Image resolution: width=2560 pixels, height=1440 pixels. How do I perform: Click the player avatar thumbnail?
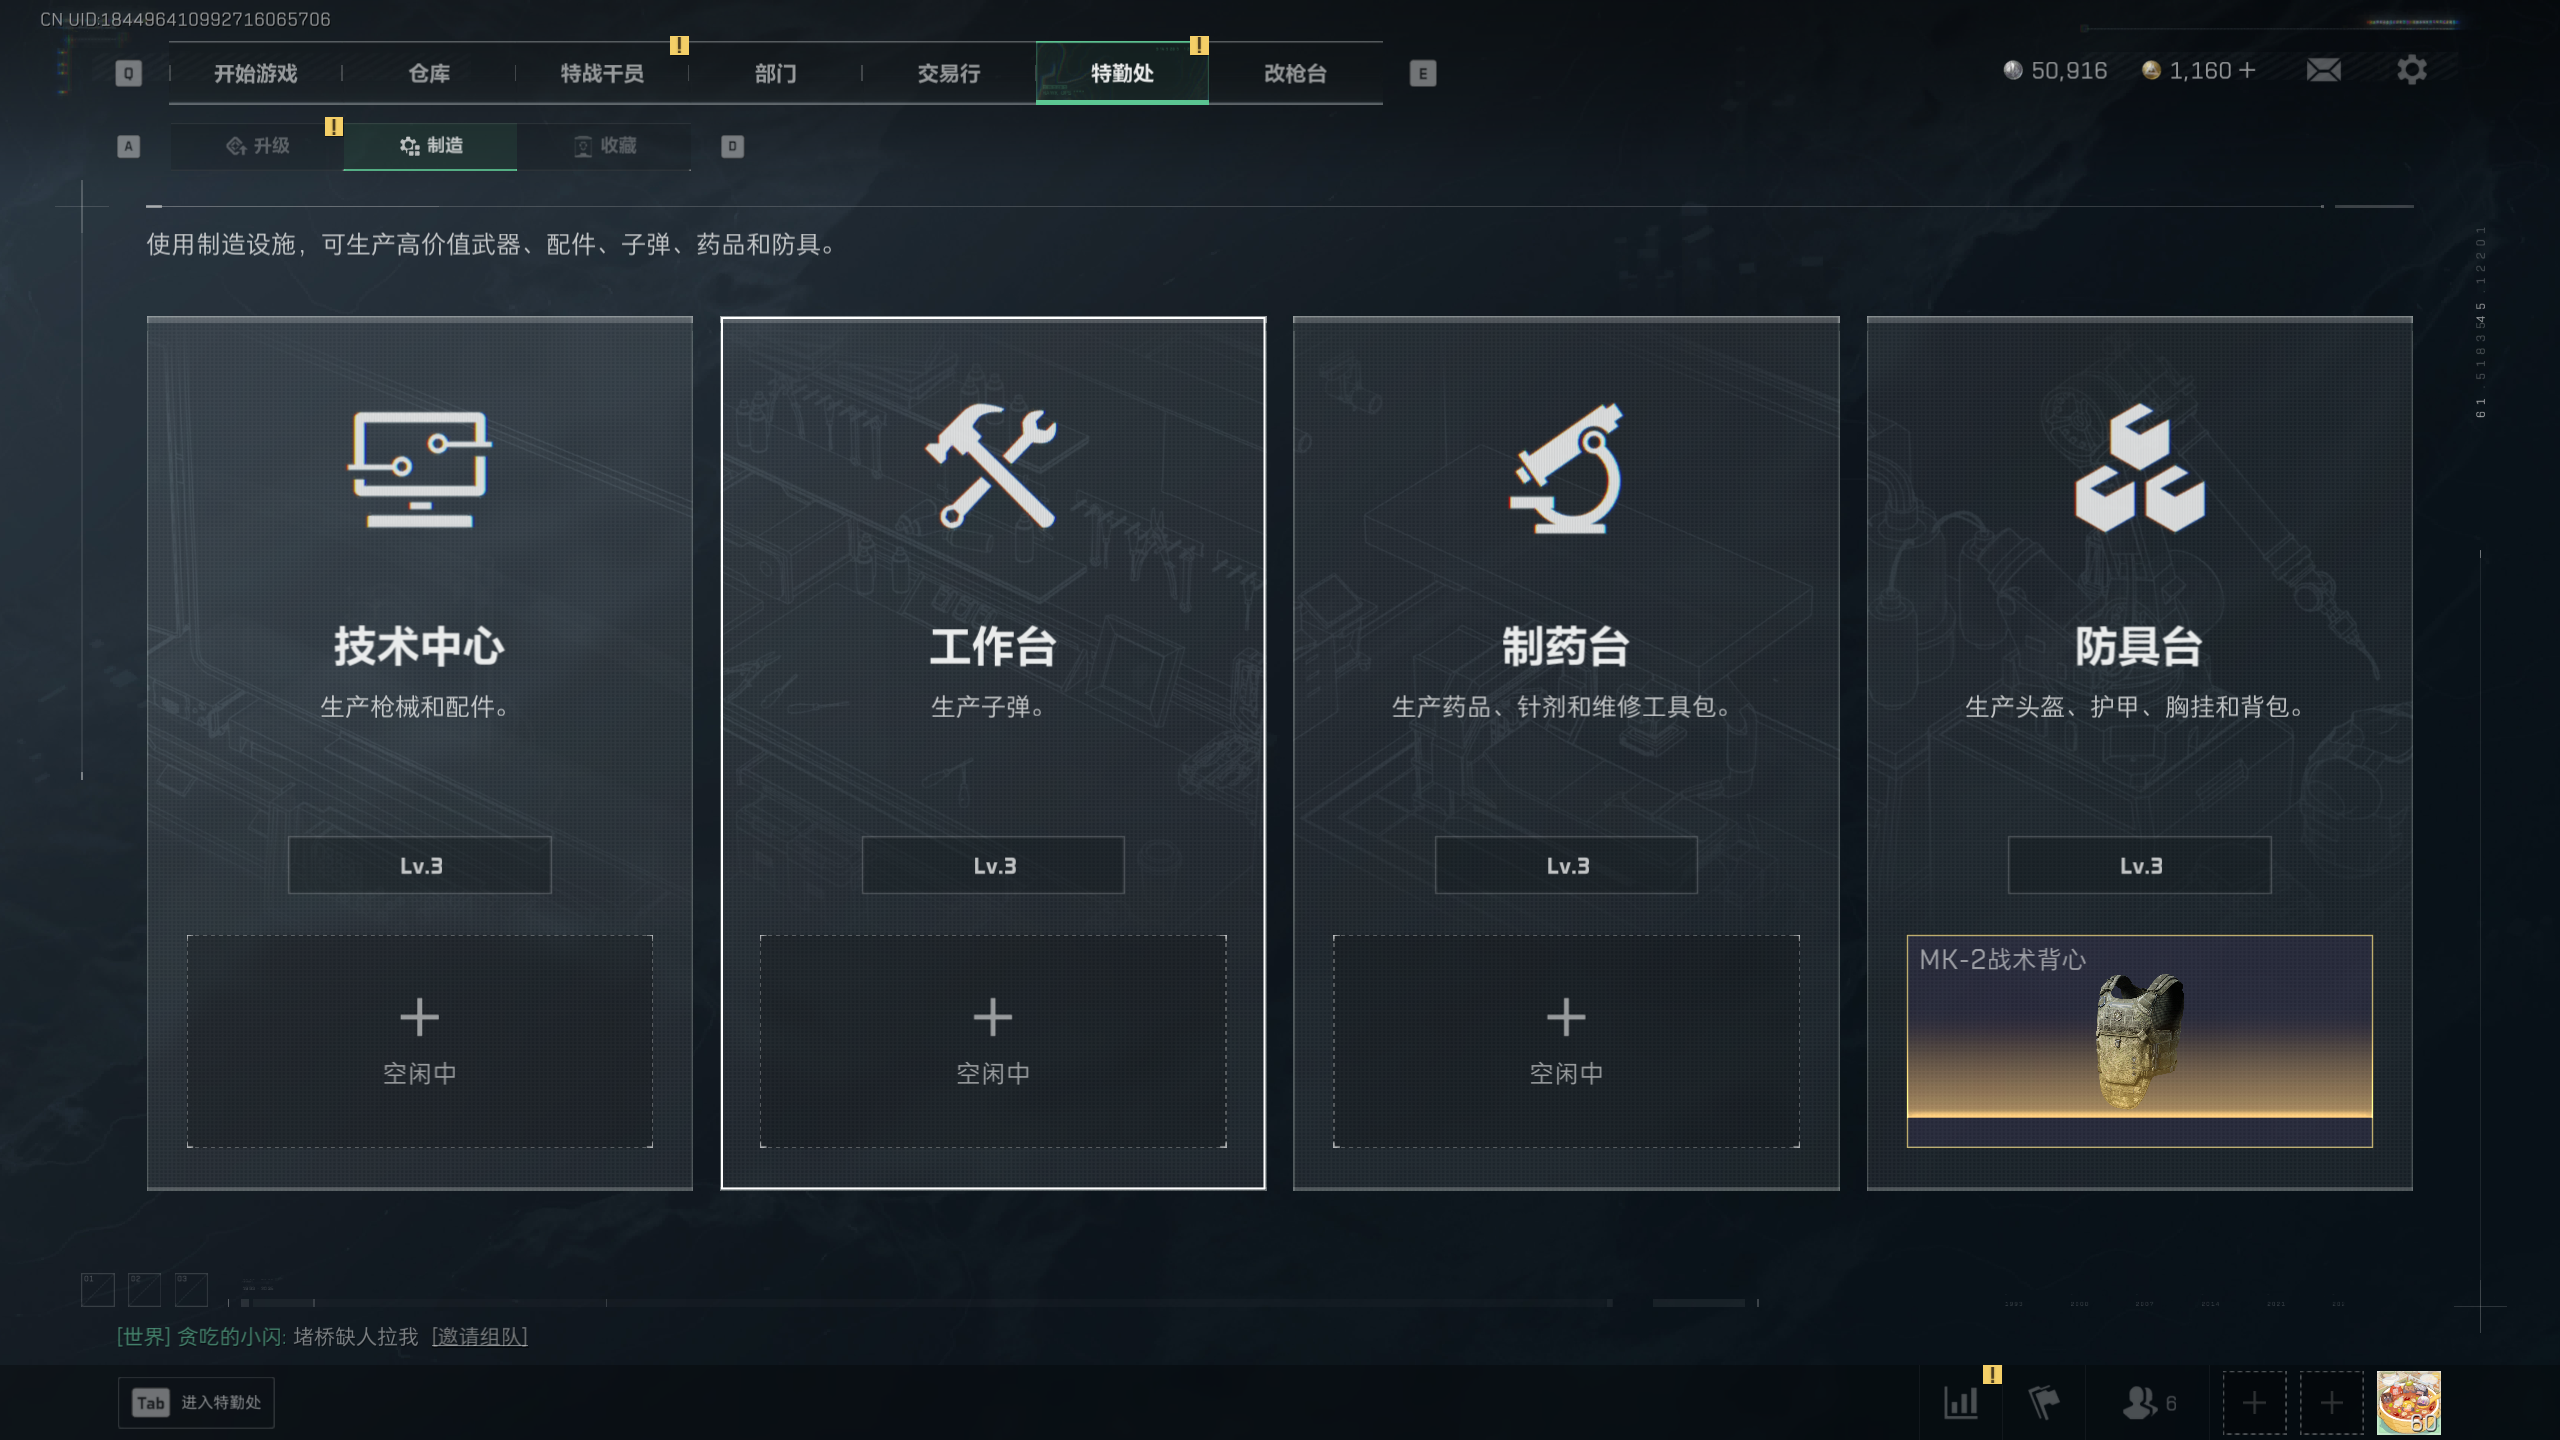2408,1402
